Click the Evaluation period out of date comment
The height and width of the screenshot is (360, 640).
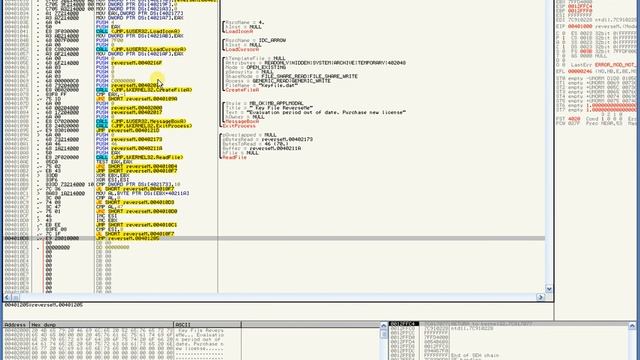tap(316, 112)
